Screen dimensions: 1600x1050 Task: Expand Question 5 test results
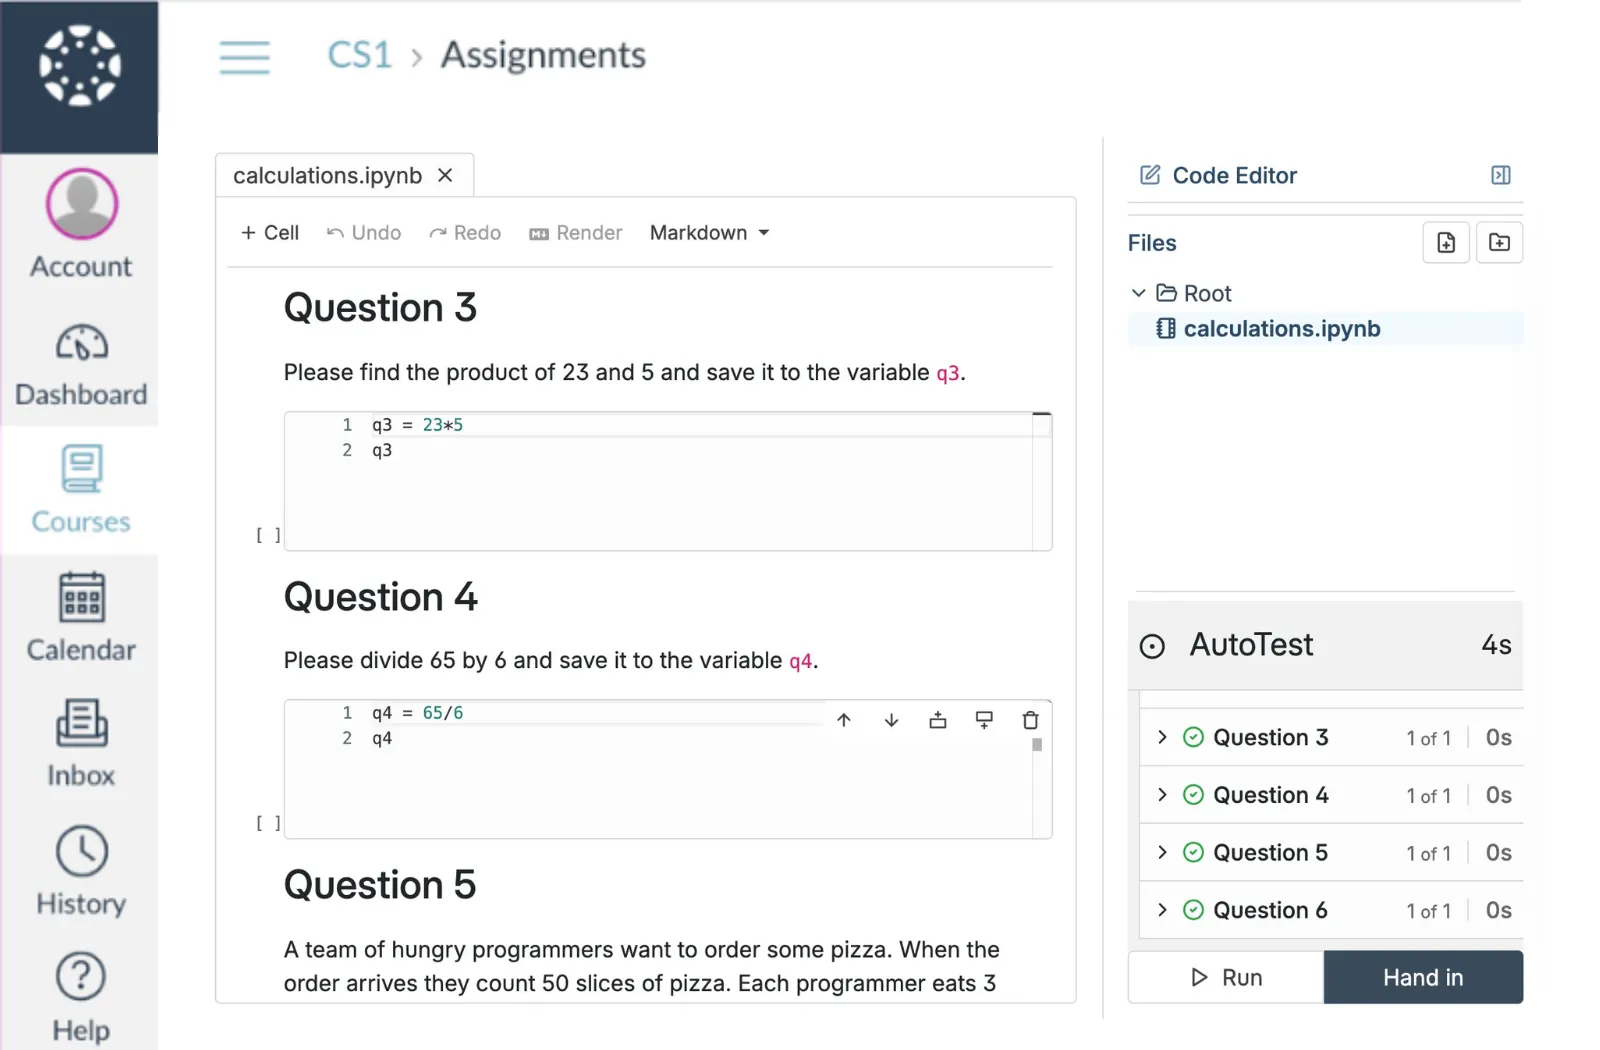point(1162,852)
